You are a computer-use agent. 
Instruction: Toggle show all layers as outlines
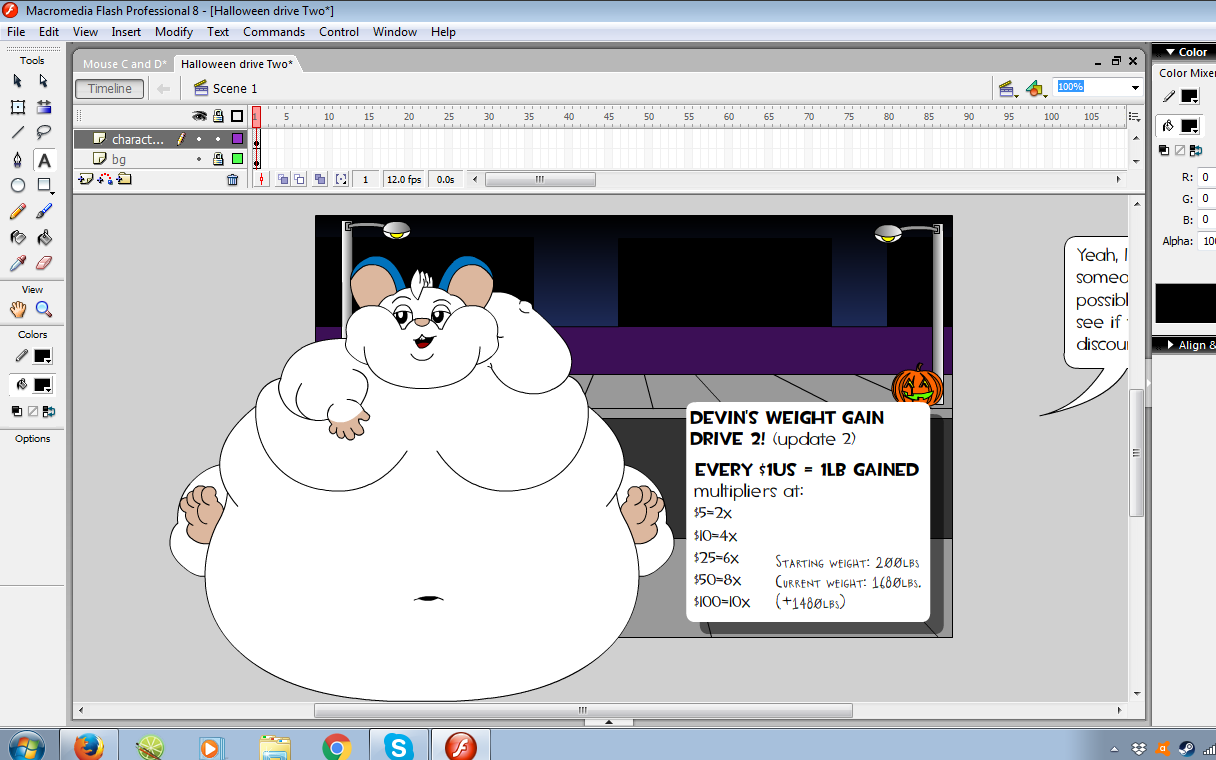pos(237,116)
